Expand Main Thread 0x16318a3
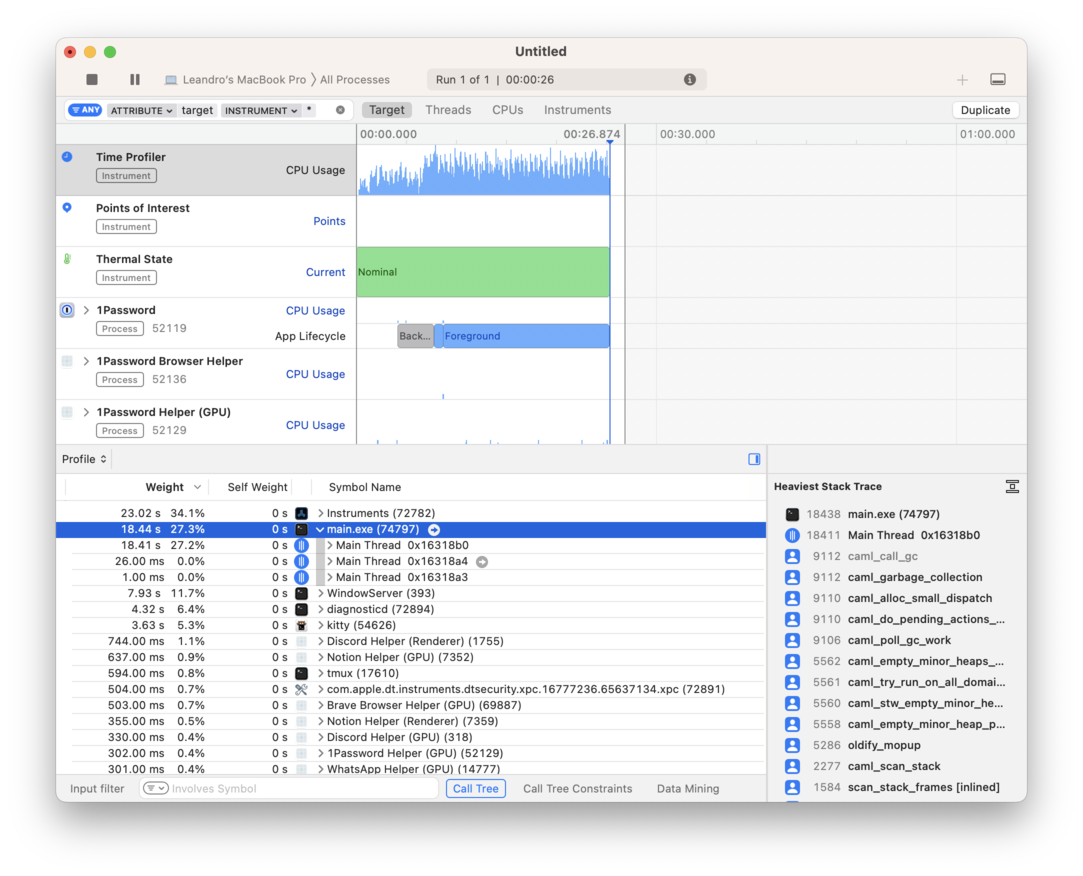 click(x=330, y=578)
